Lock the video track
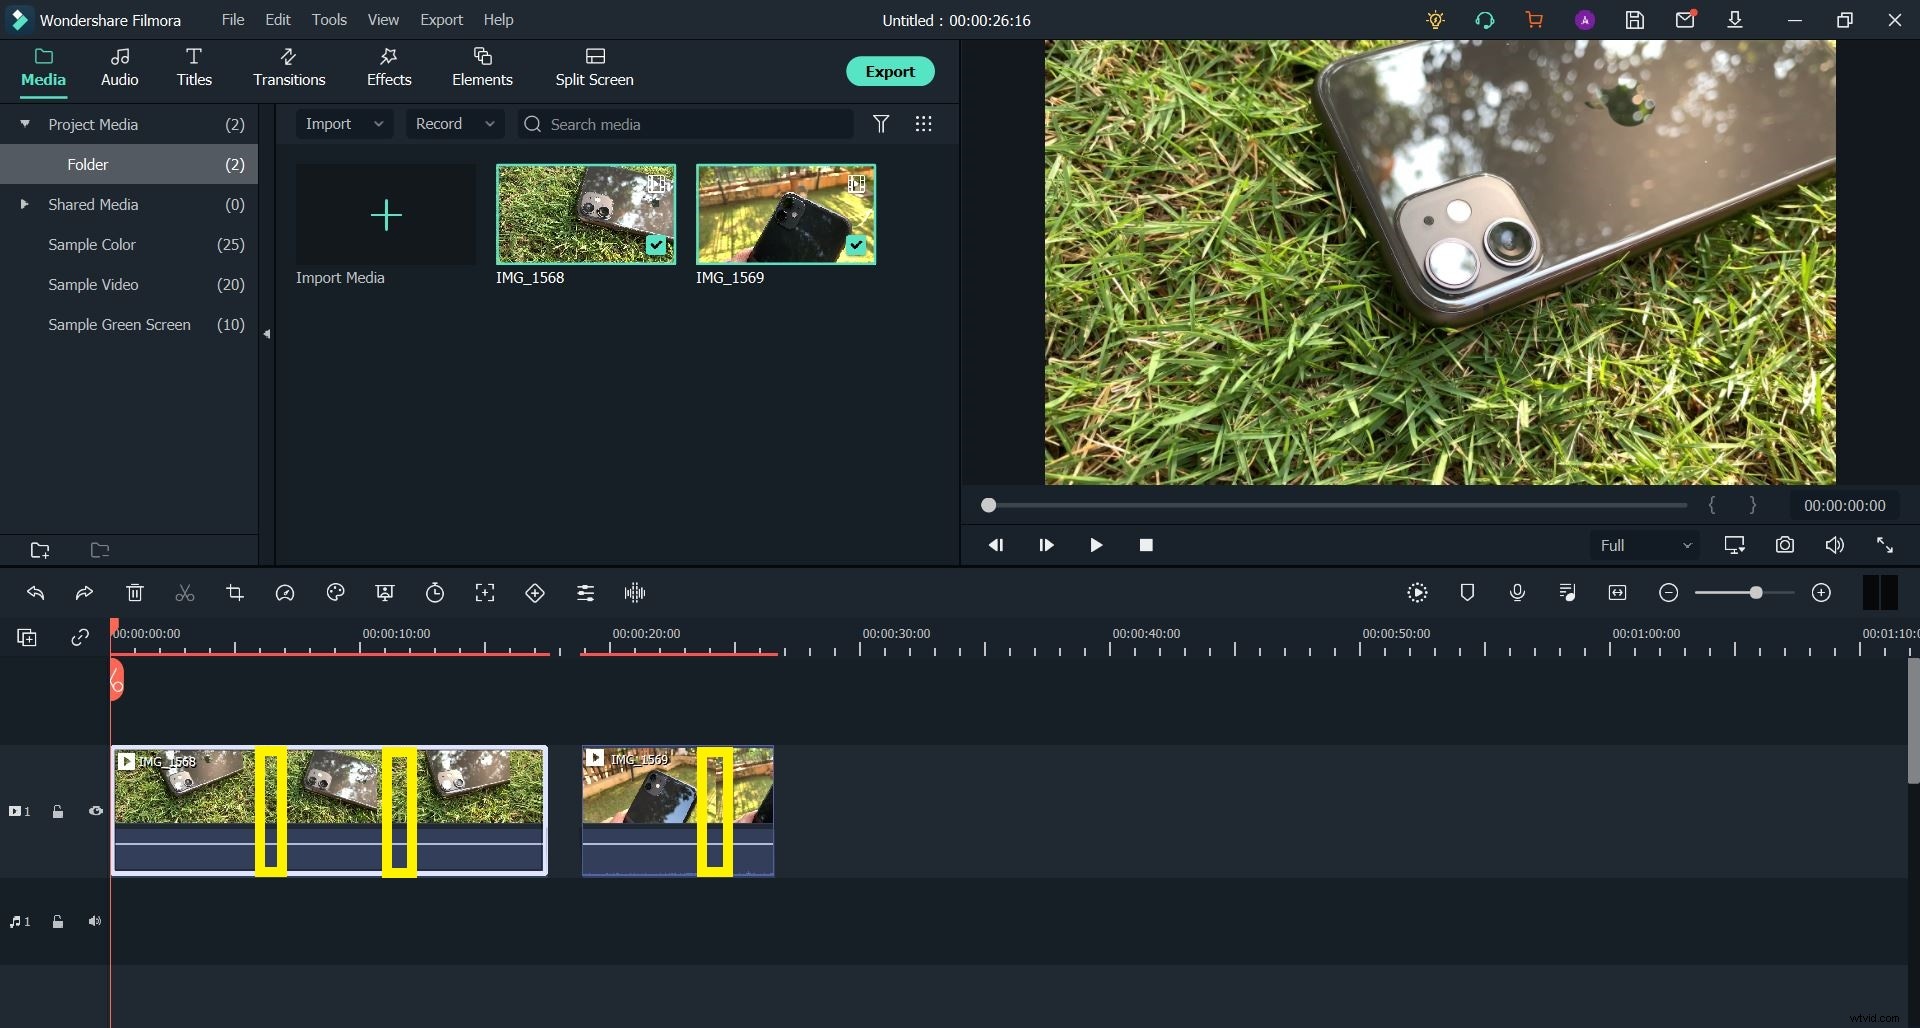Screen dimensions: 1920x1028 (x=58, y=811)
